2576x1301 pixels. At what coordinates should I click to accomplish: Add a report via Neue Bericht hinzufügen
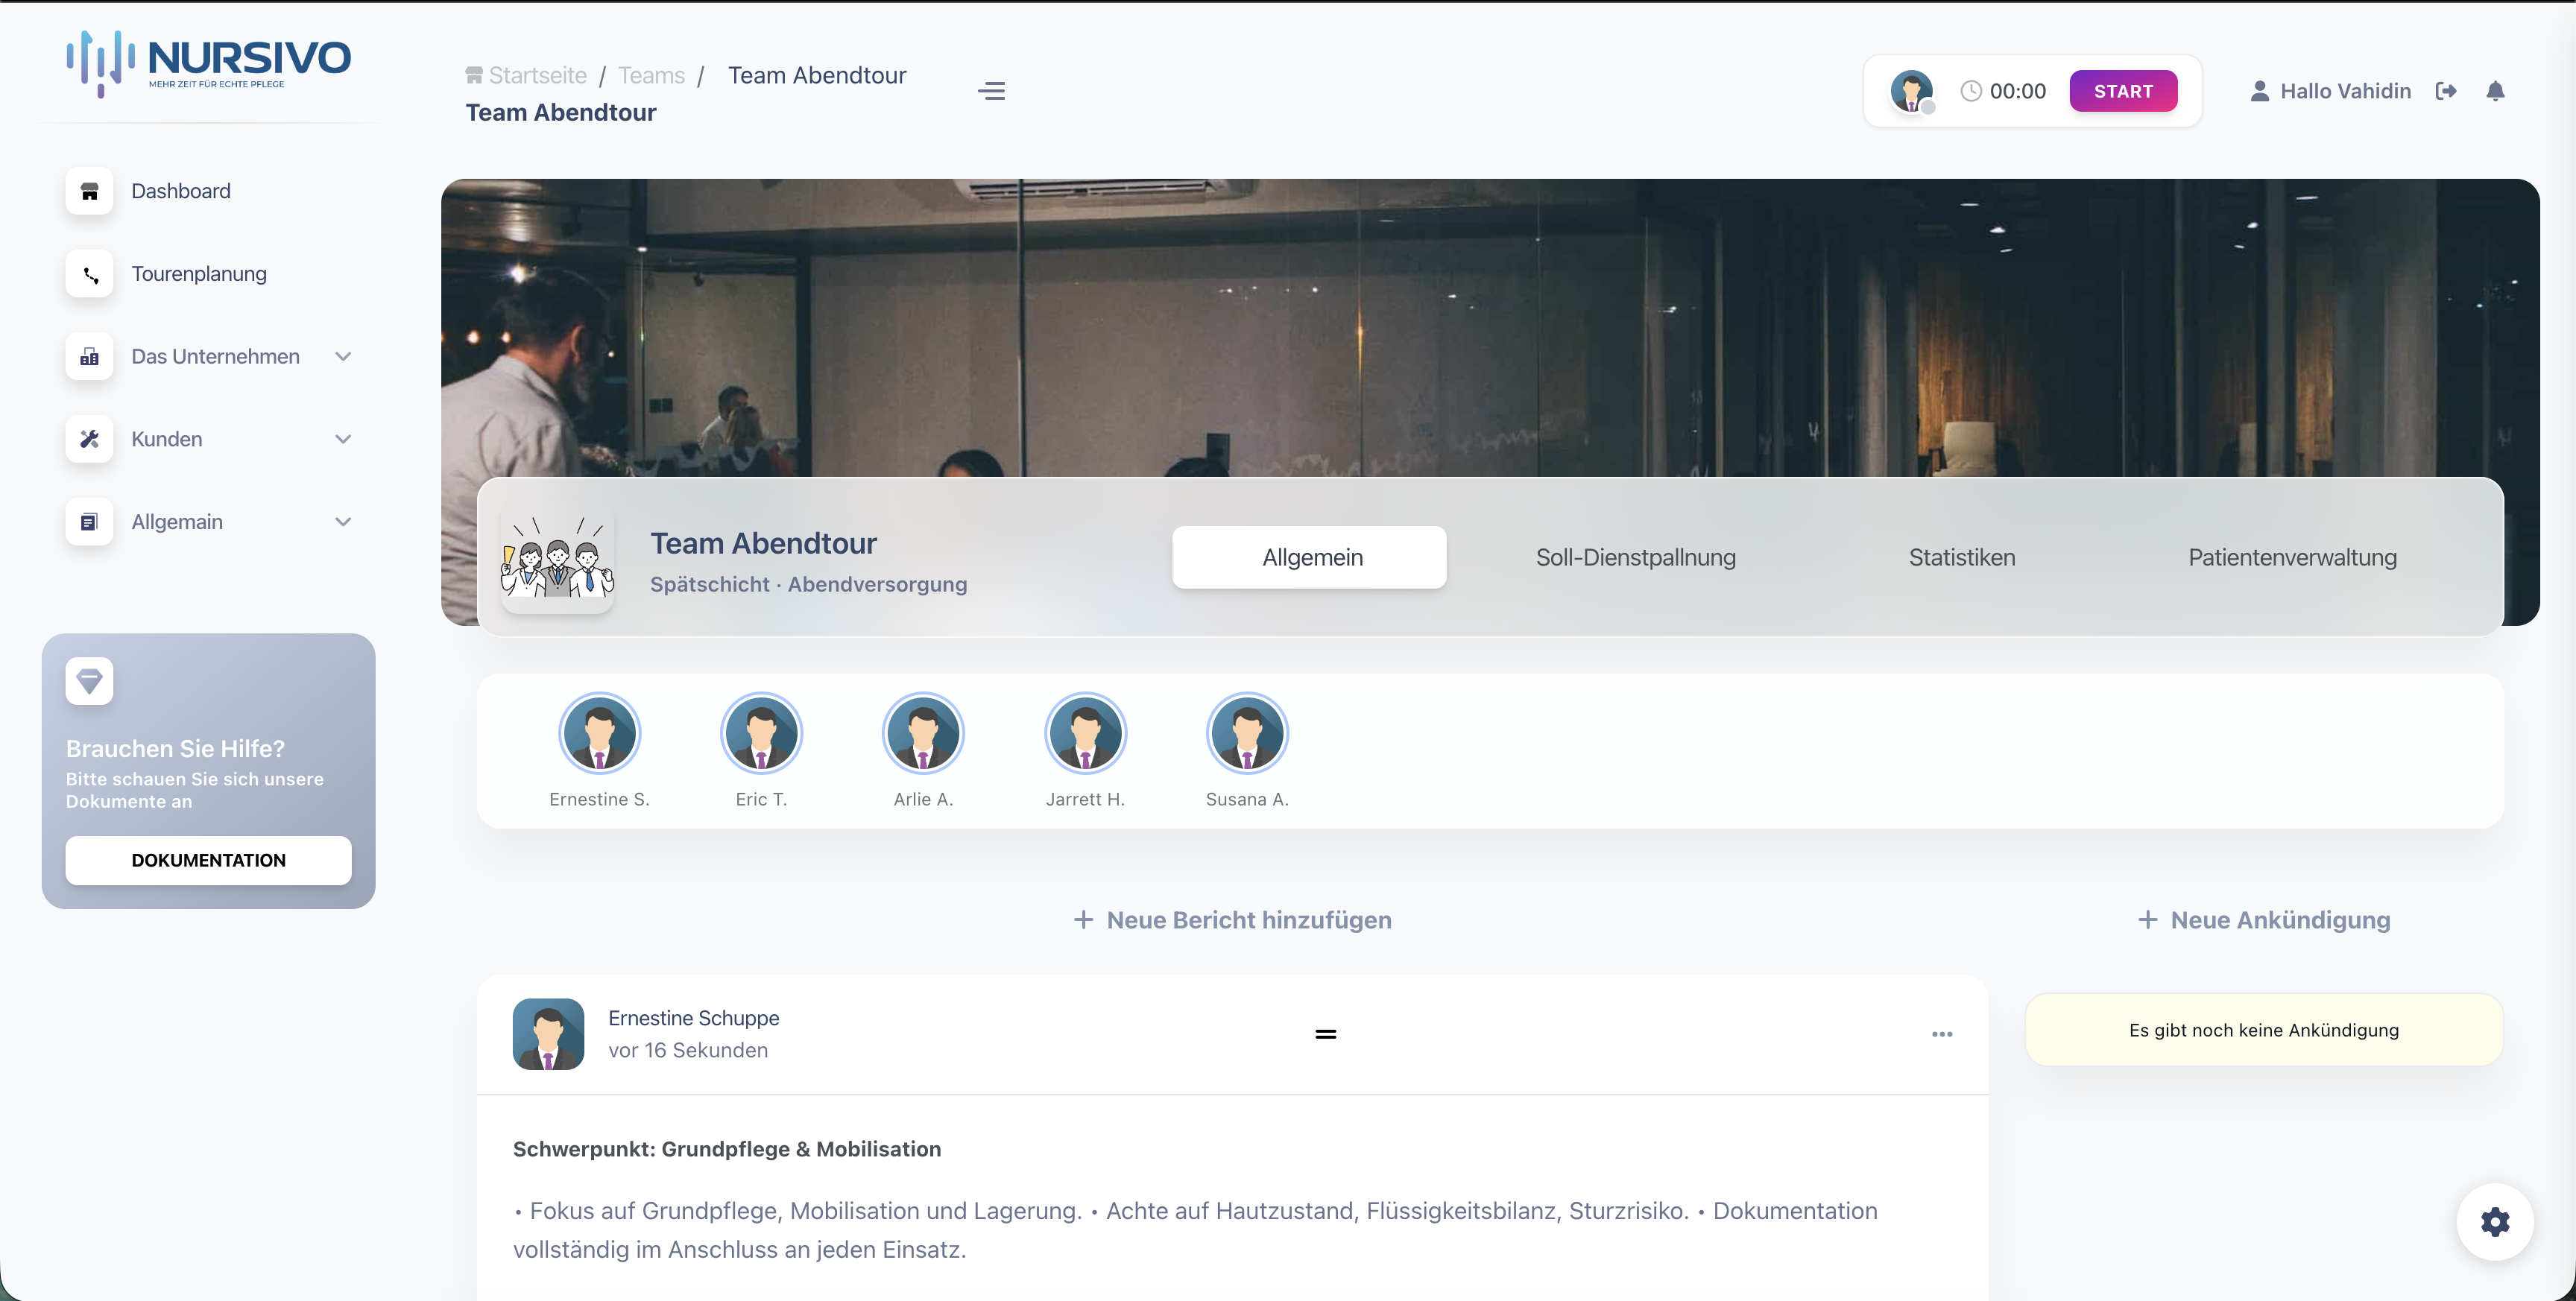click(1232, 919)
